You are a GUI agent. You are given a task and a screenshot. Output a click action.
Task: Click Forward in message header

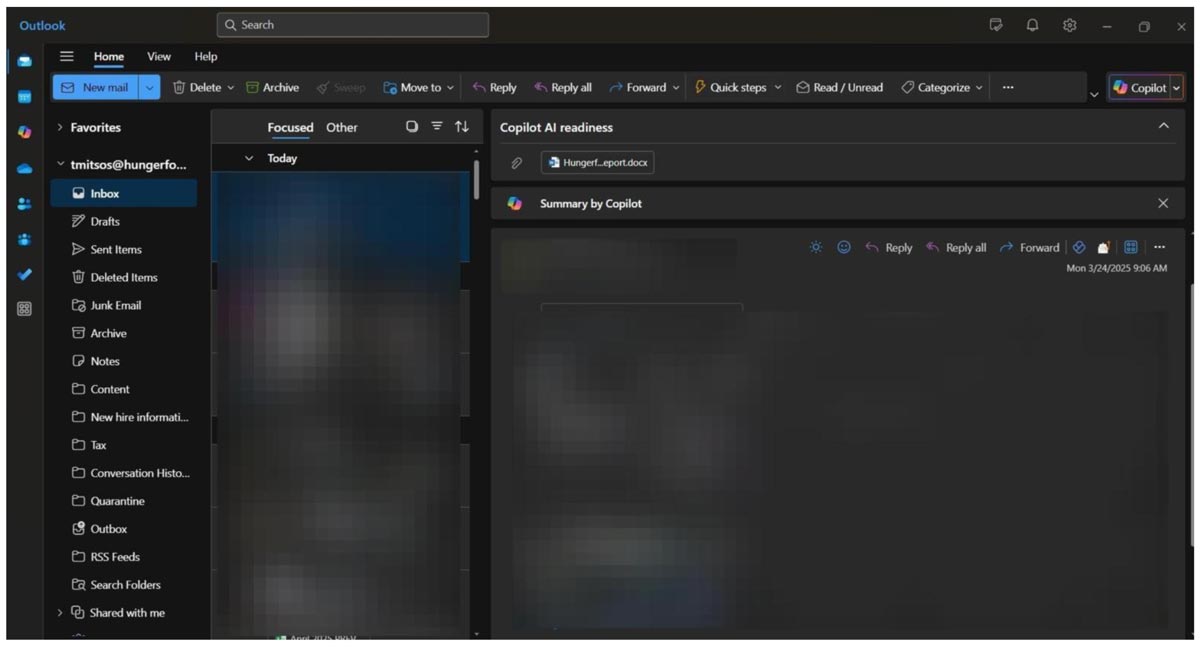pyautogui.click(x=1029, y=248)
